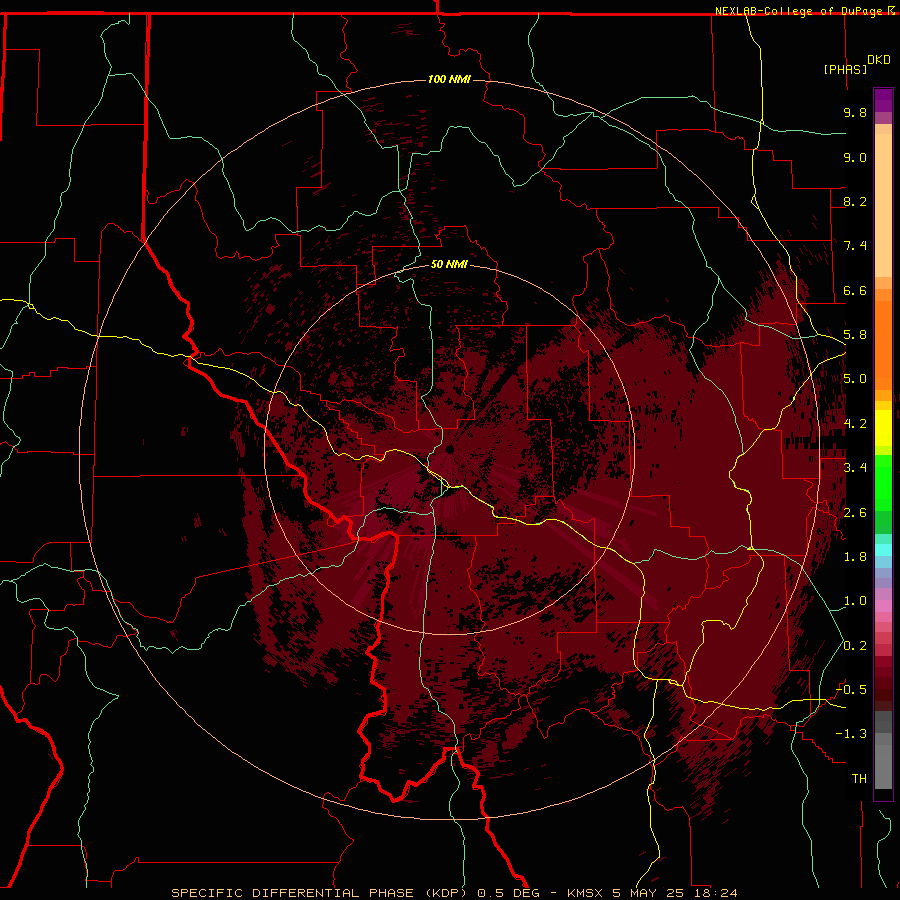Click the 'KMSX 5 MAY 25 18:24' timestamp
This screenshot has width=900, height=900.
click(652, 893)
